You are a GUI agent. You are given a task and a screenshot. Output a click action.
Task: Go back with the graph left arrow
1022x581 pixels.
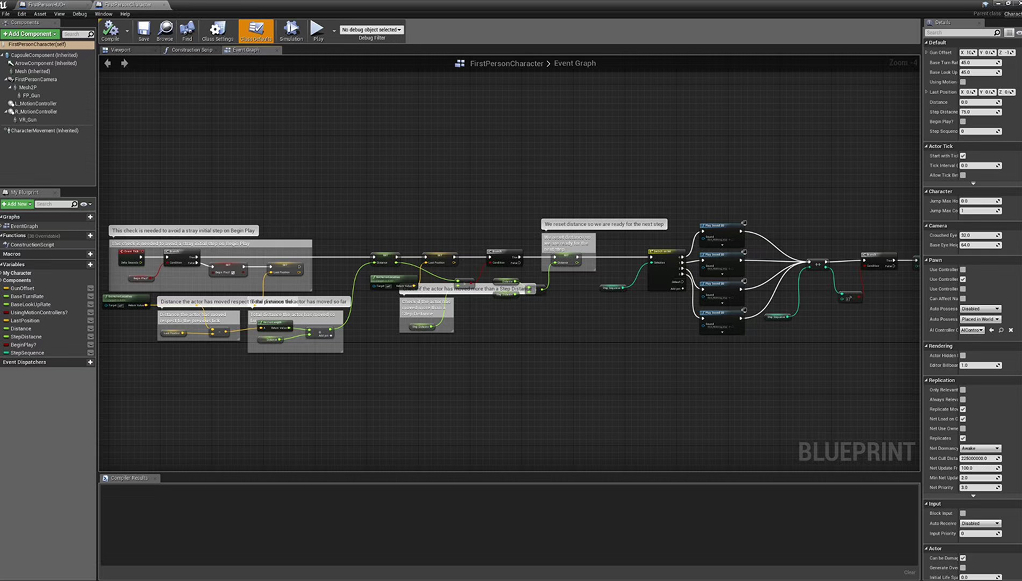pos(108,63)
